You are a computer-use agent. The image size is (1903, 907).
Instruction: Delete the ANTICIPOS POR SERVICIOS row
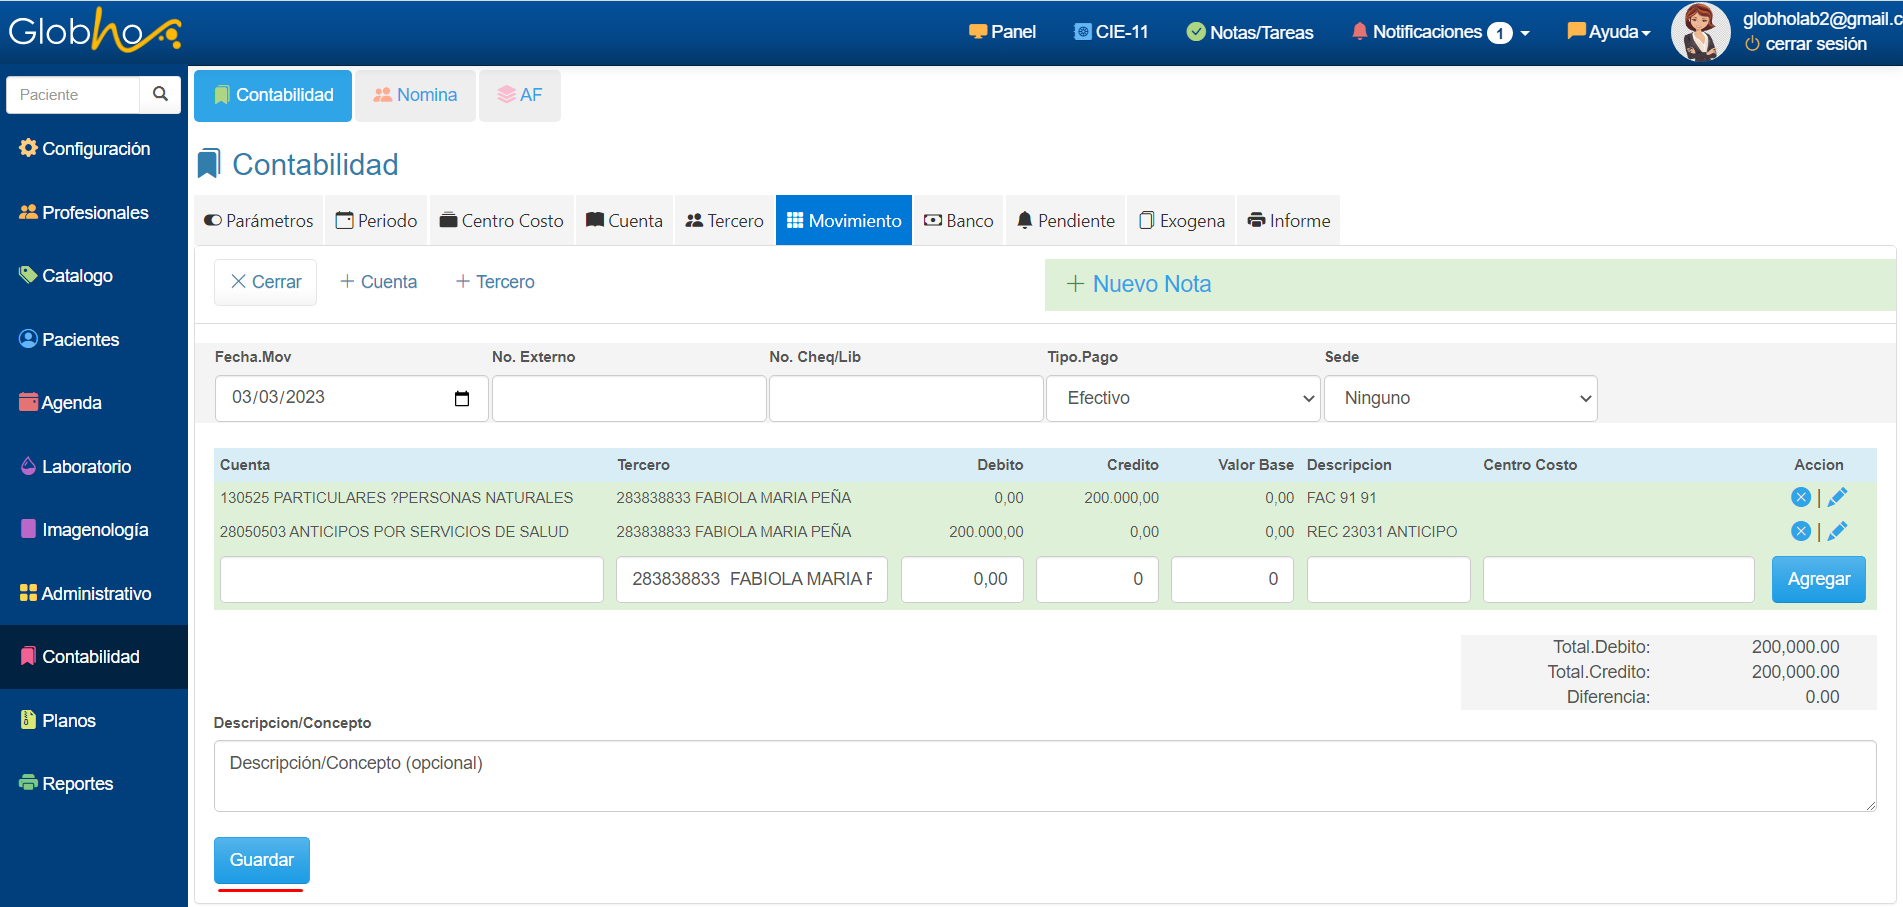(x=1800, y=531)
